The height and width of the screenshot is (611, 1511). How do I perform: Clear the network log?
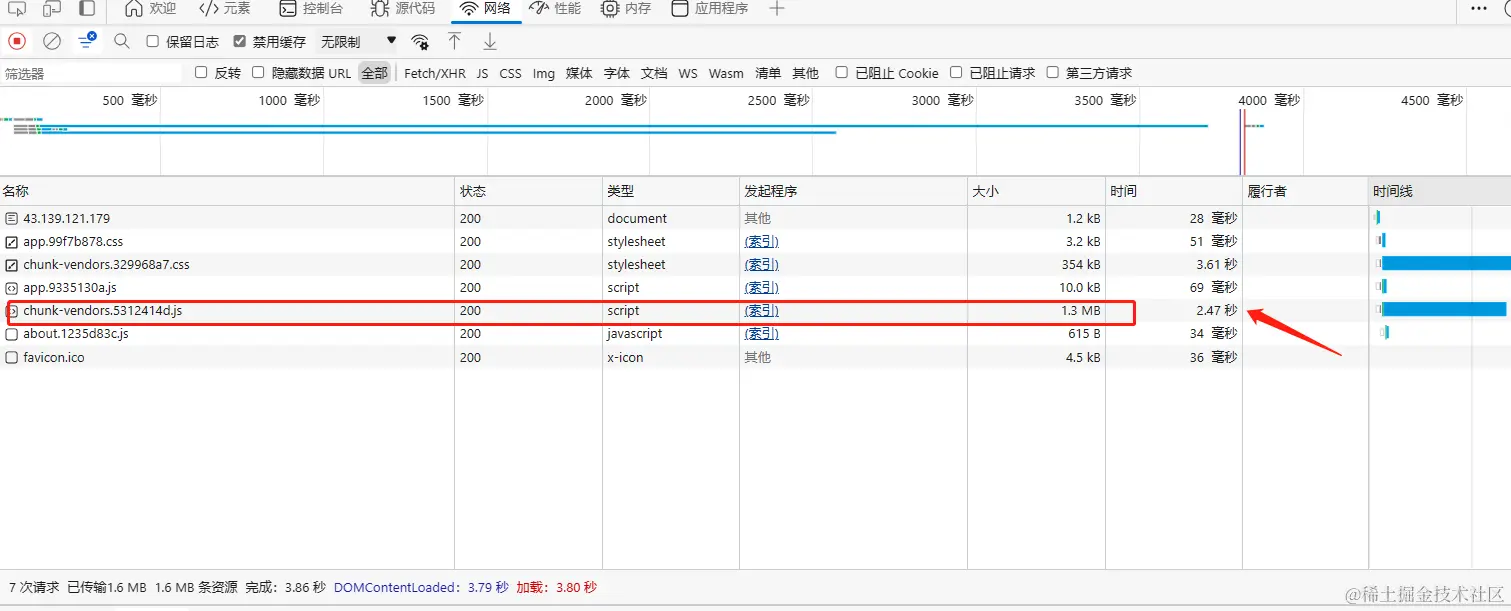[52, 41]
